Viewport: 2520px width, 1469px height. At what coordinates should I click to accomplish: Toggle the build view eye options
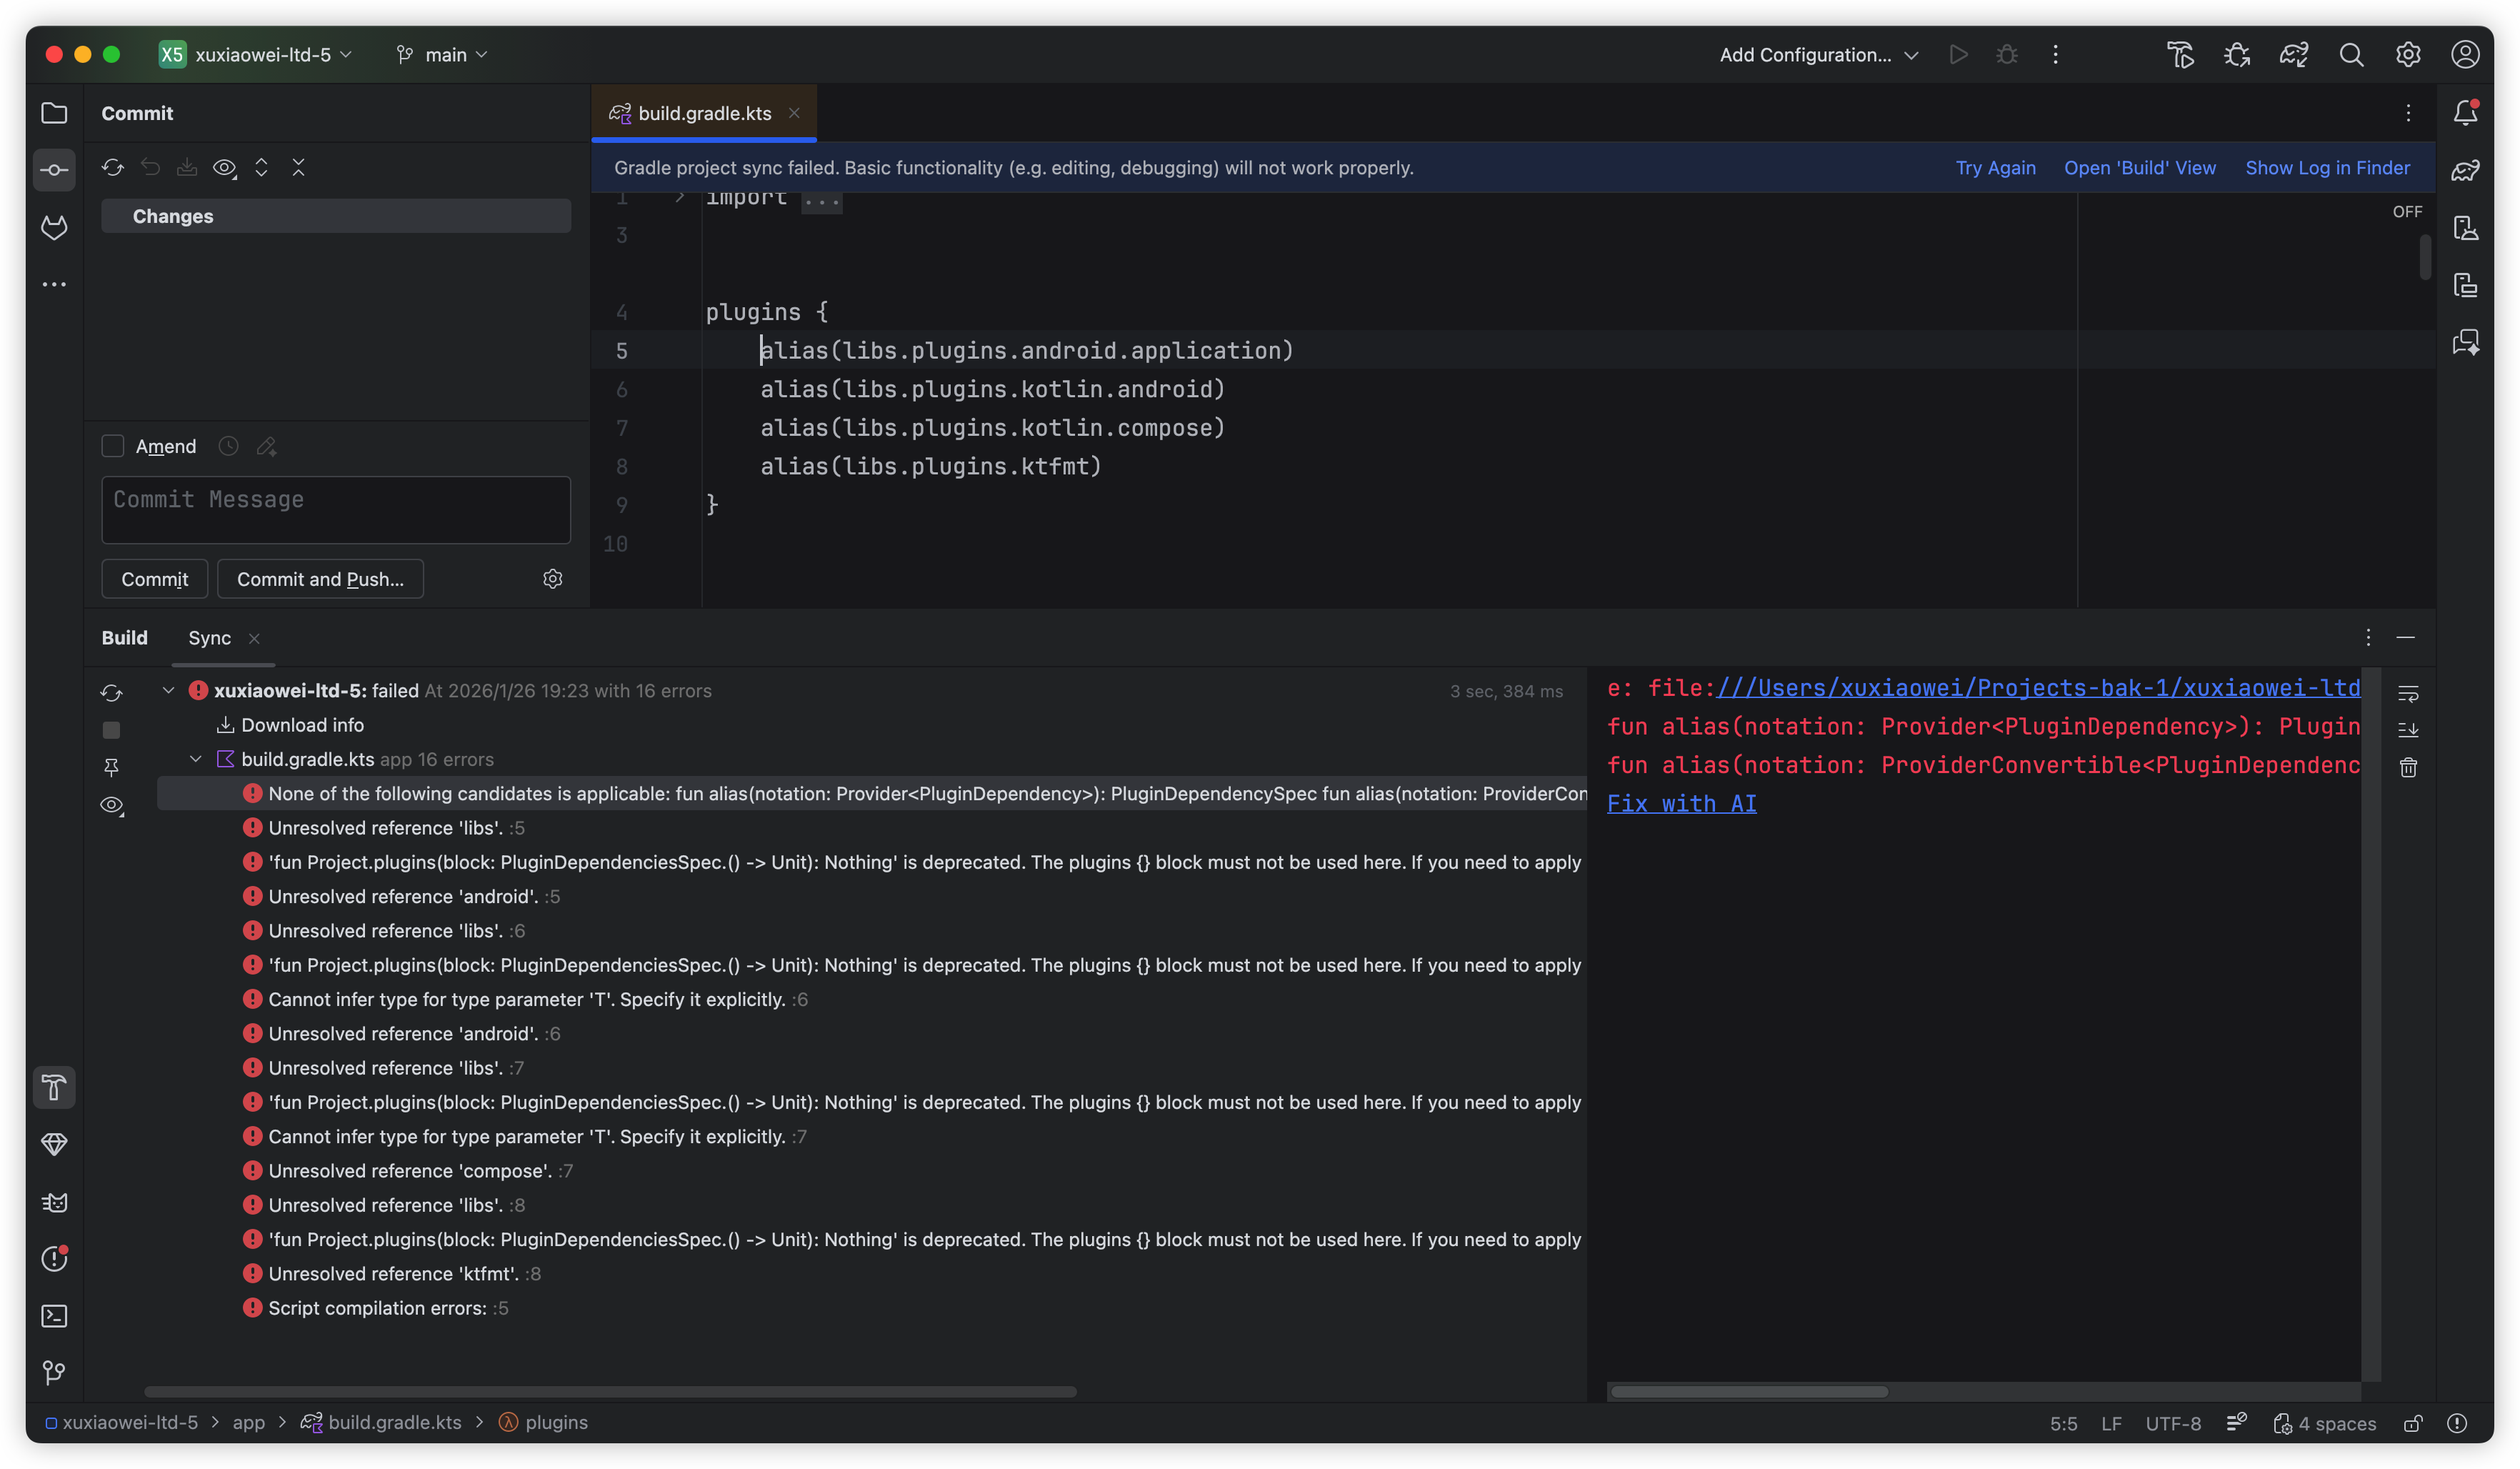click(112, 806)
